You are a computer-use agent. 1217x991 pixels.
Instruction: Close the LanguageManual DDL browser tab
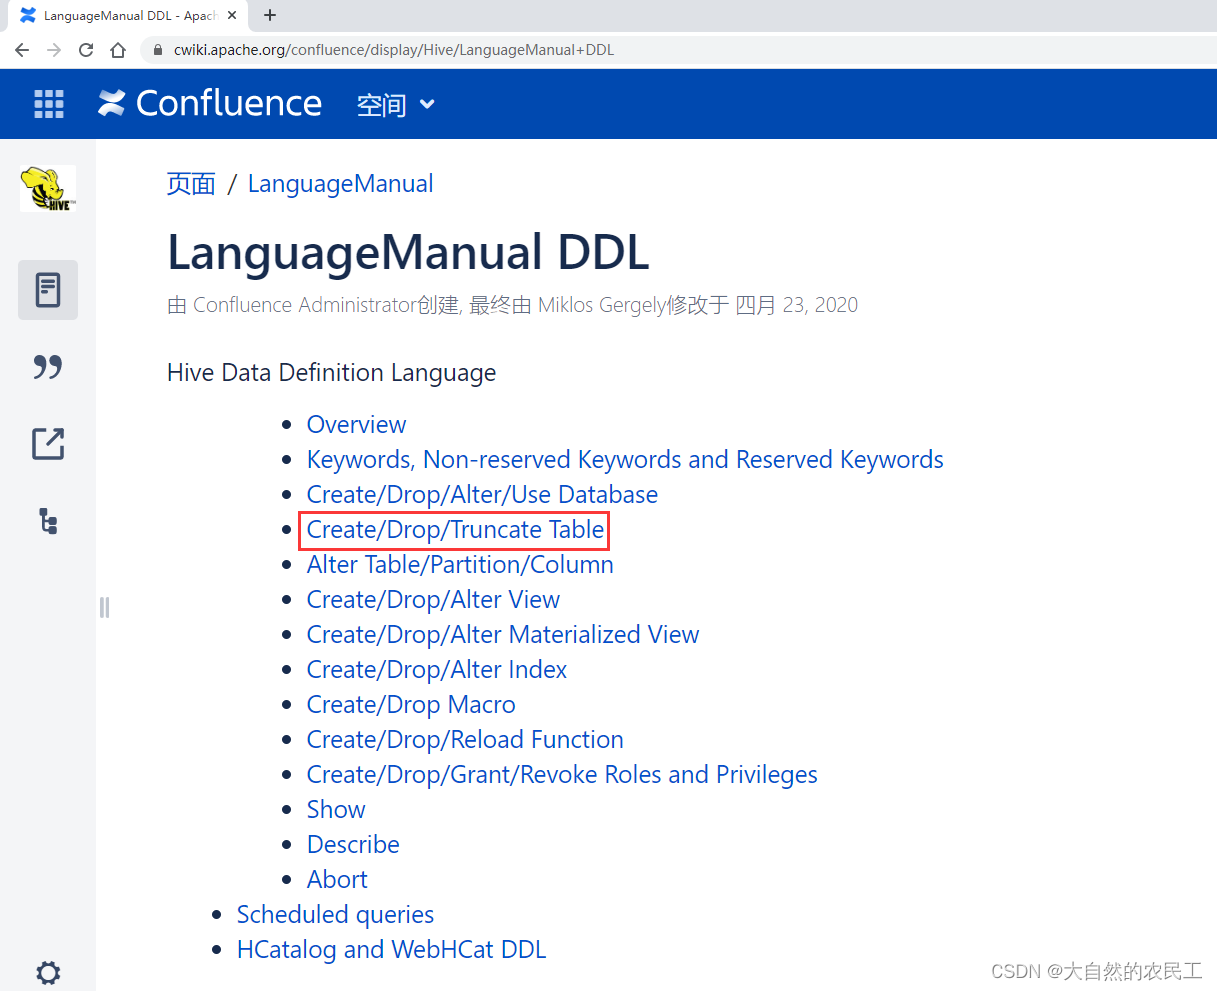pyautogui.click(x=232, y=16)
